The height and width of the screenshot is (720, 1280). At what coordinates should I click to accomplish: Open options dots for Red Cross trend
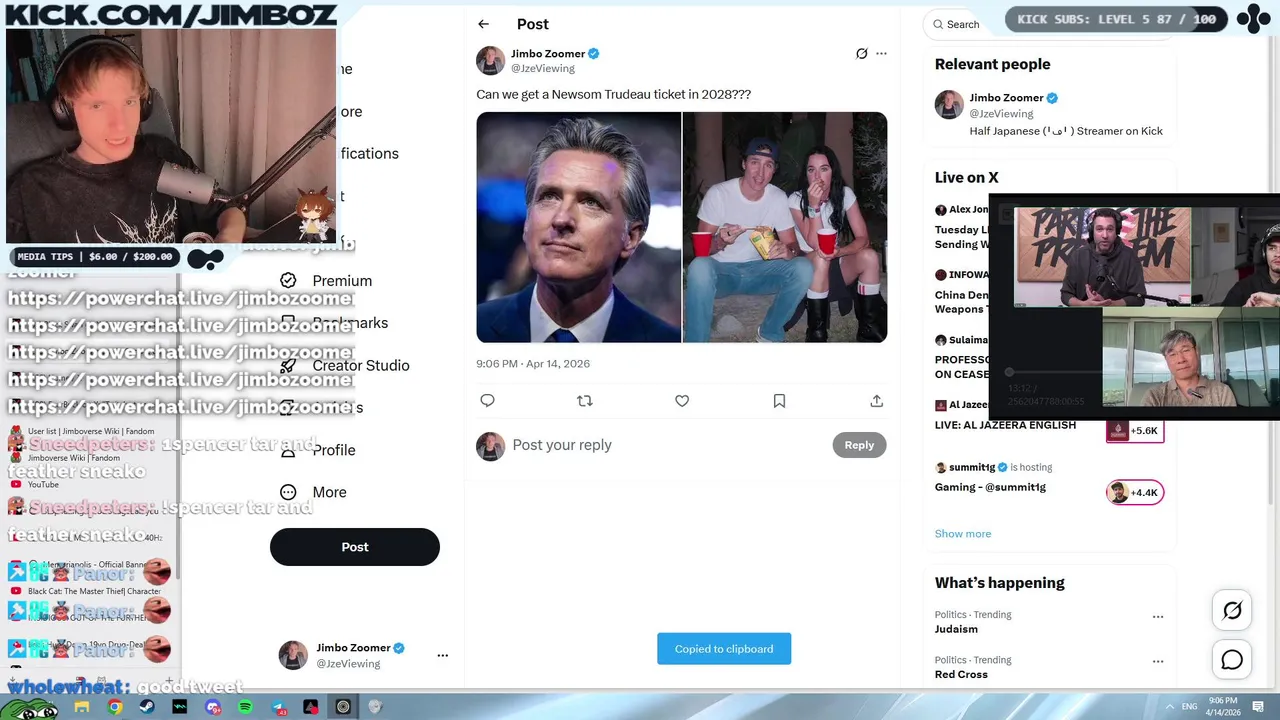[x=1158, y=661]
